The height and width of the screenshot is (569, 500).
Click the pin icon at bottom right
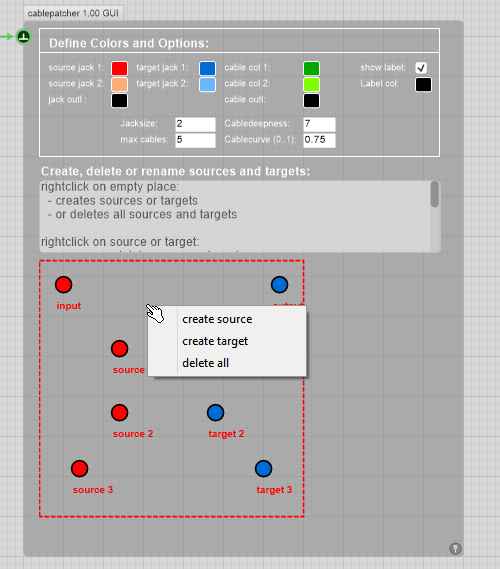click(x=455, y=548)
